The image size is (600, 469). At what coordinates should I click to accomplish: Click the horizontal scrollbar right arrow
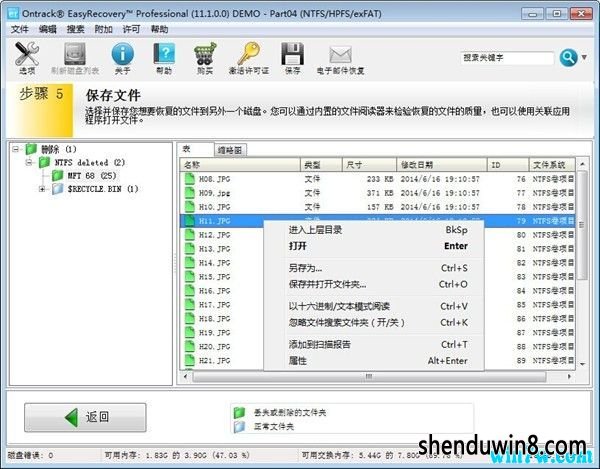[x=569, y=377]
